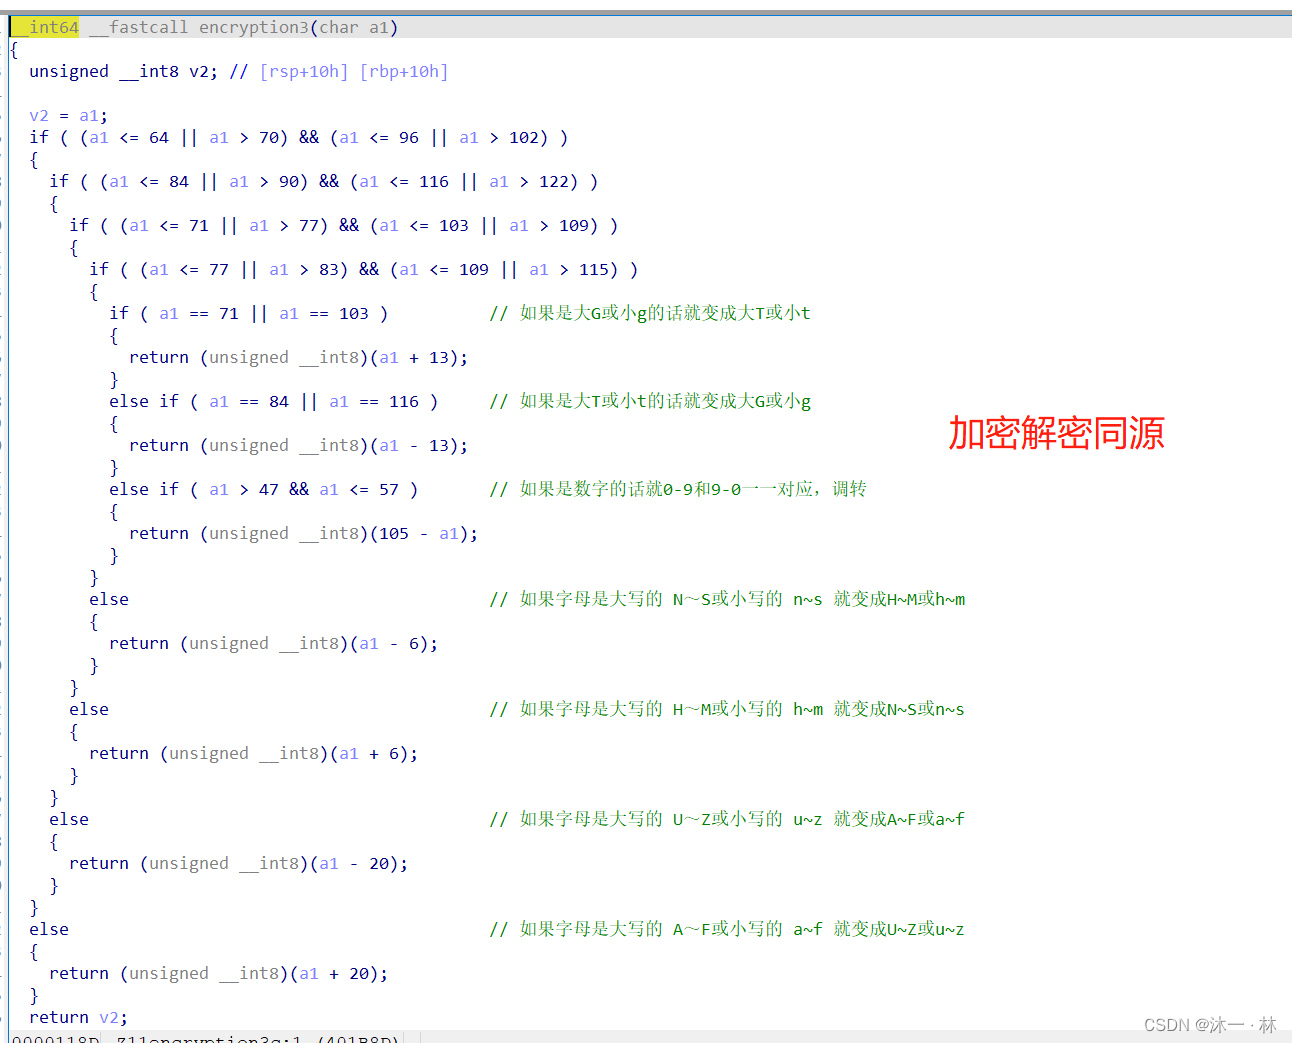Image resolution: width=1292 pixels, height=1043 pixels.
Task: Click the red '加密解密同源' annotation text
Action: [1057, 433]
